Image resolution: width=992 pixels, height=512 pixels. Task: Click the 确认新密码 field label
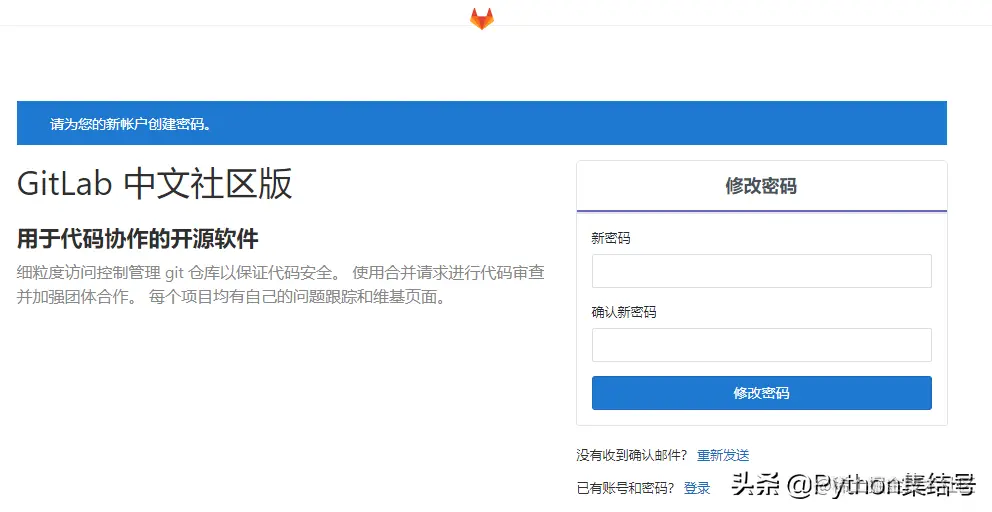coord(624,312)
